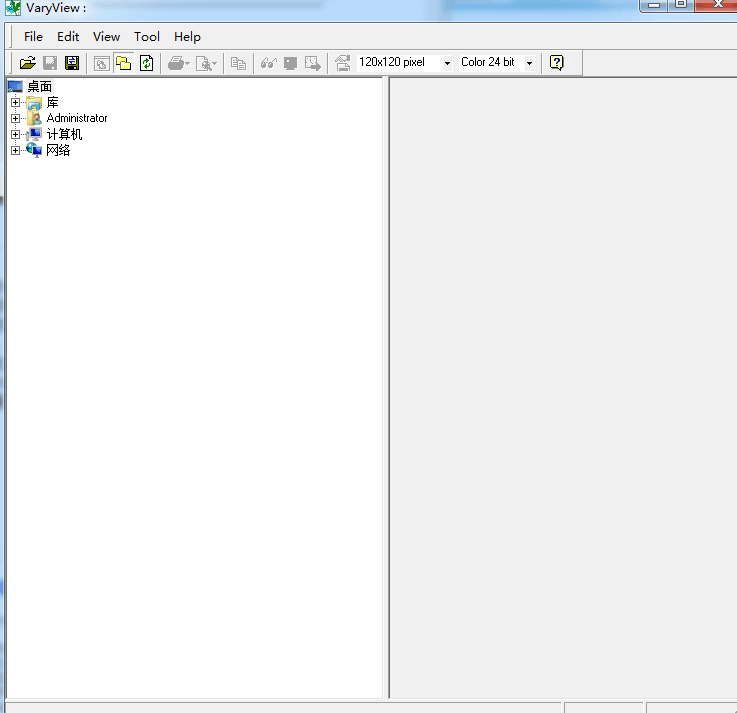Screen dimensions: 737x713
Task: Open the Tool menu
Action: click(x=147, y=37)
